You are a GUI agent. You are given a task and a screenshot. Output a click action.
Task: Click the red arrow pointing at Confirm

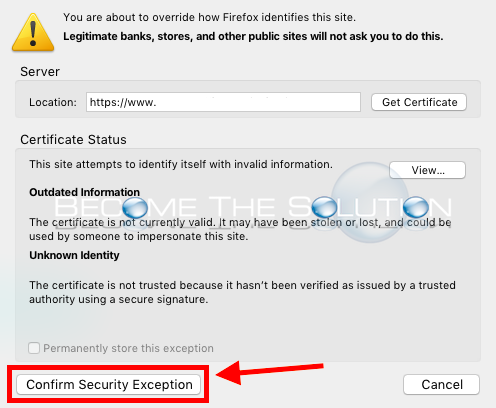click(269, 372)
